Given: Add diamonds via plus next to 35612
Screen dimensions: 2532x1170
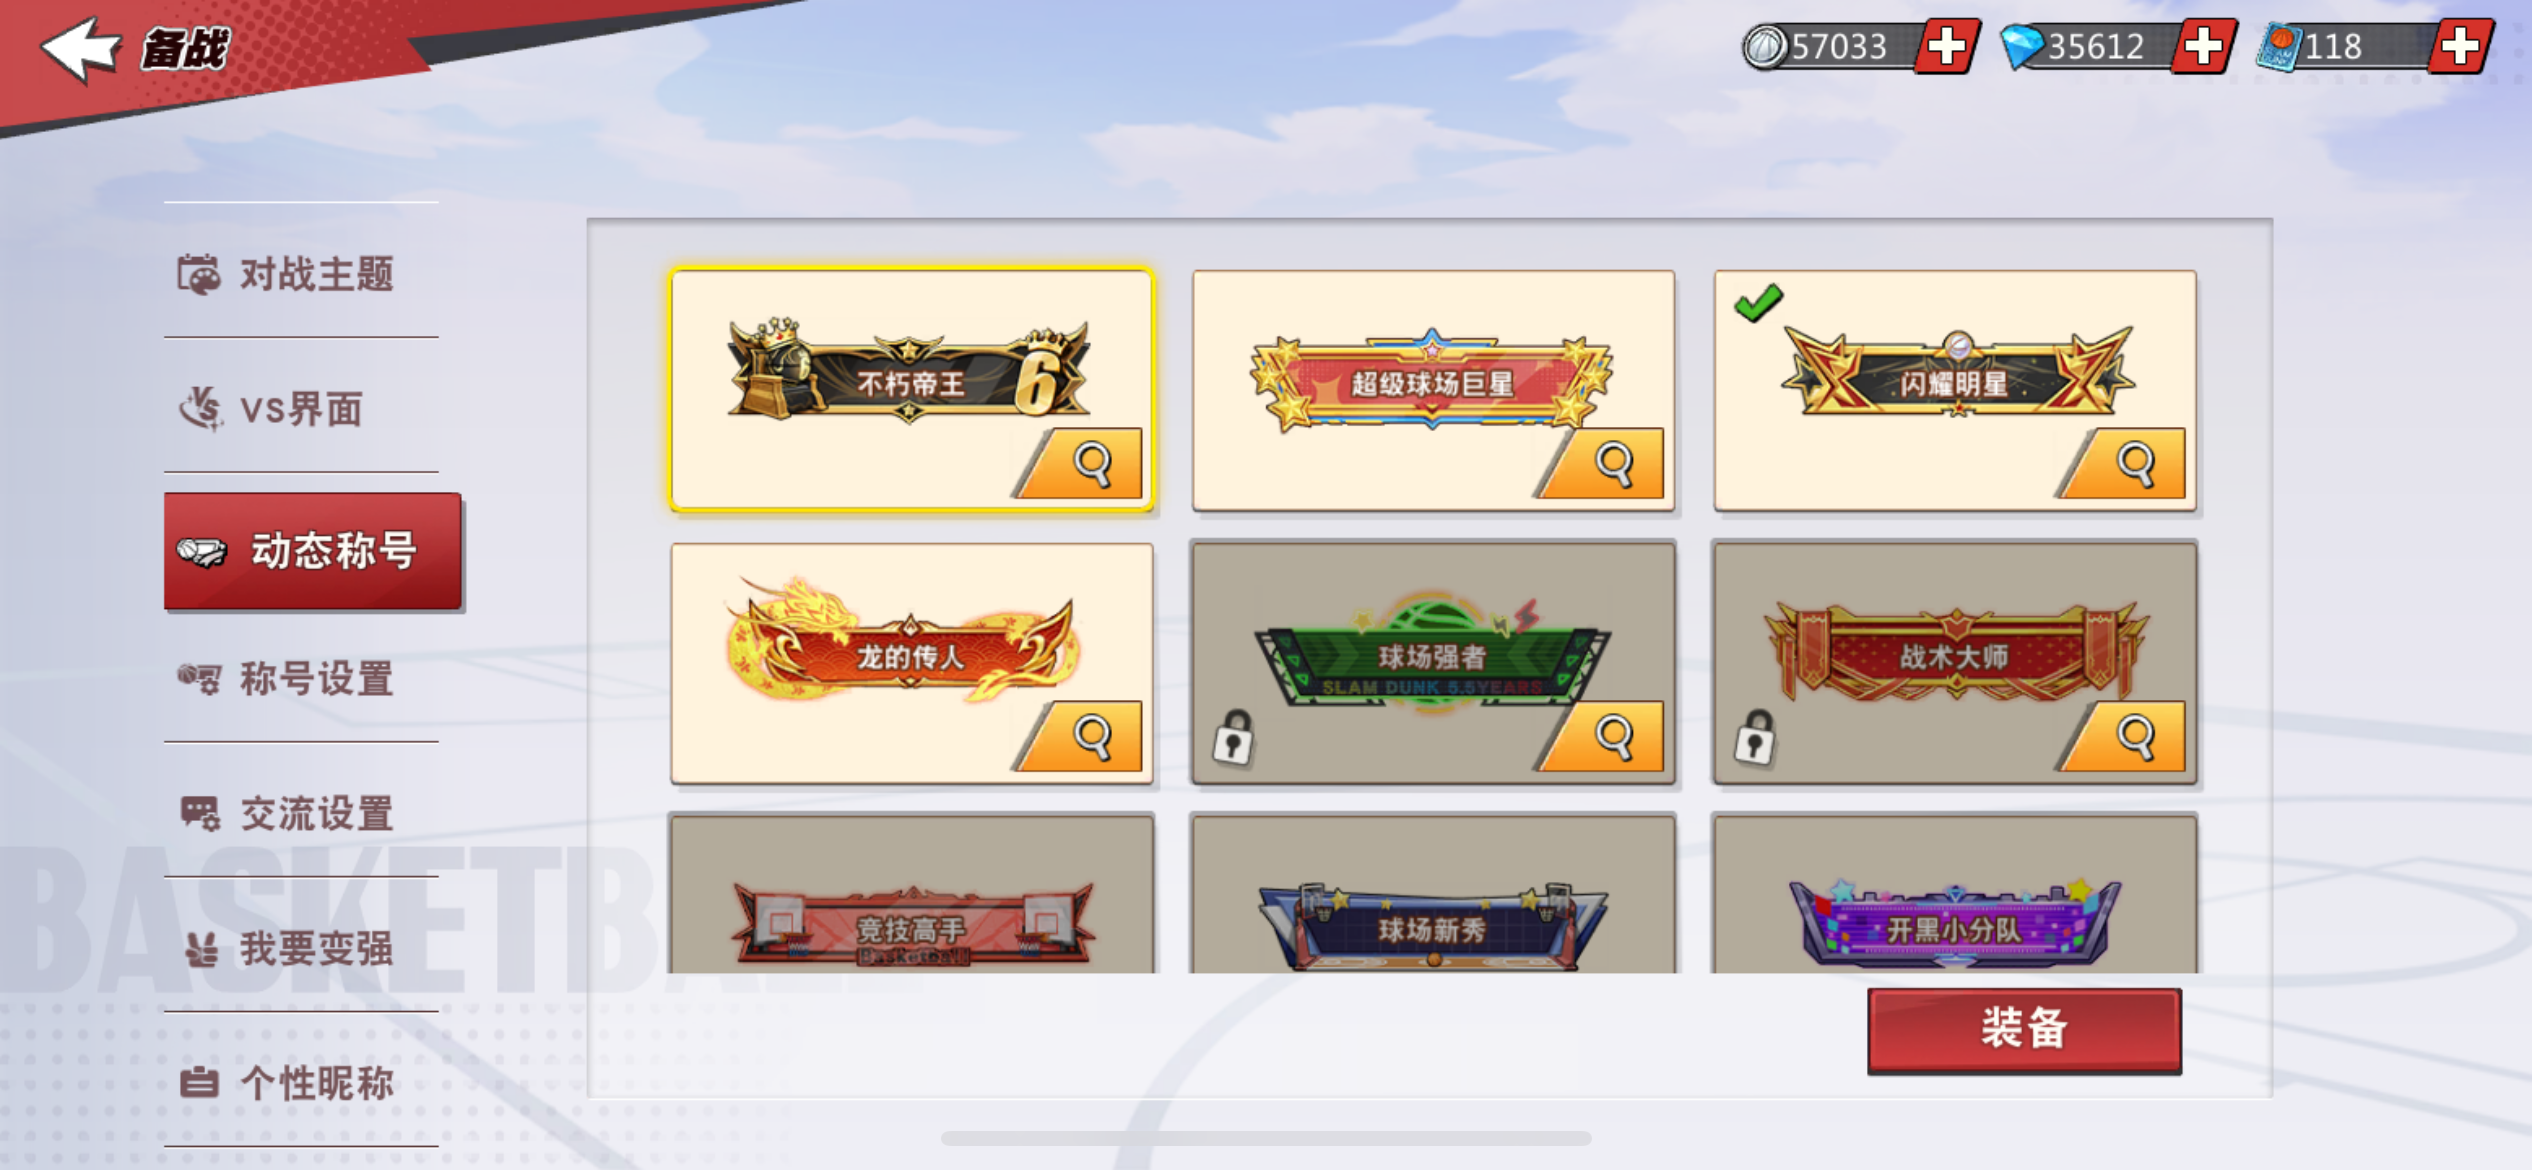Looking at the screenshot, I should 2204,46.
